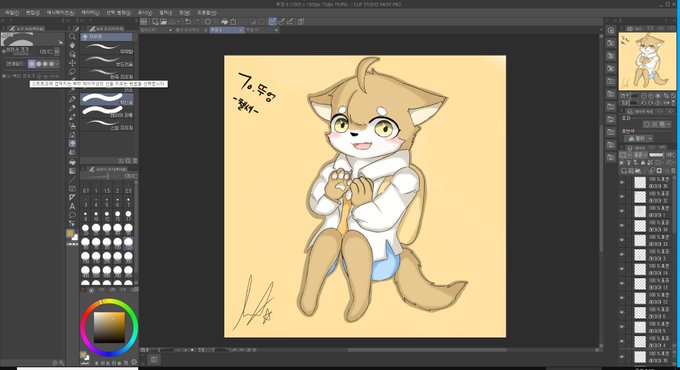
Task: Toggle the vector erase checkbox in the tool property panel
Action: (8, 76)
